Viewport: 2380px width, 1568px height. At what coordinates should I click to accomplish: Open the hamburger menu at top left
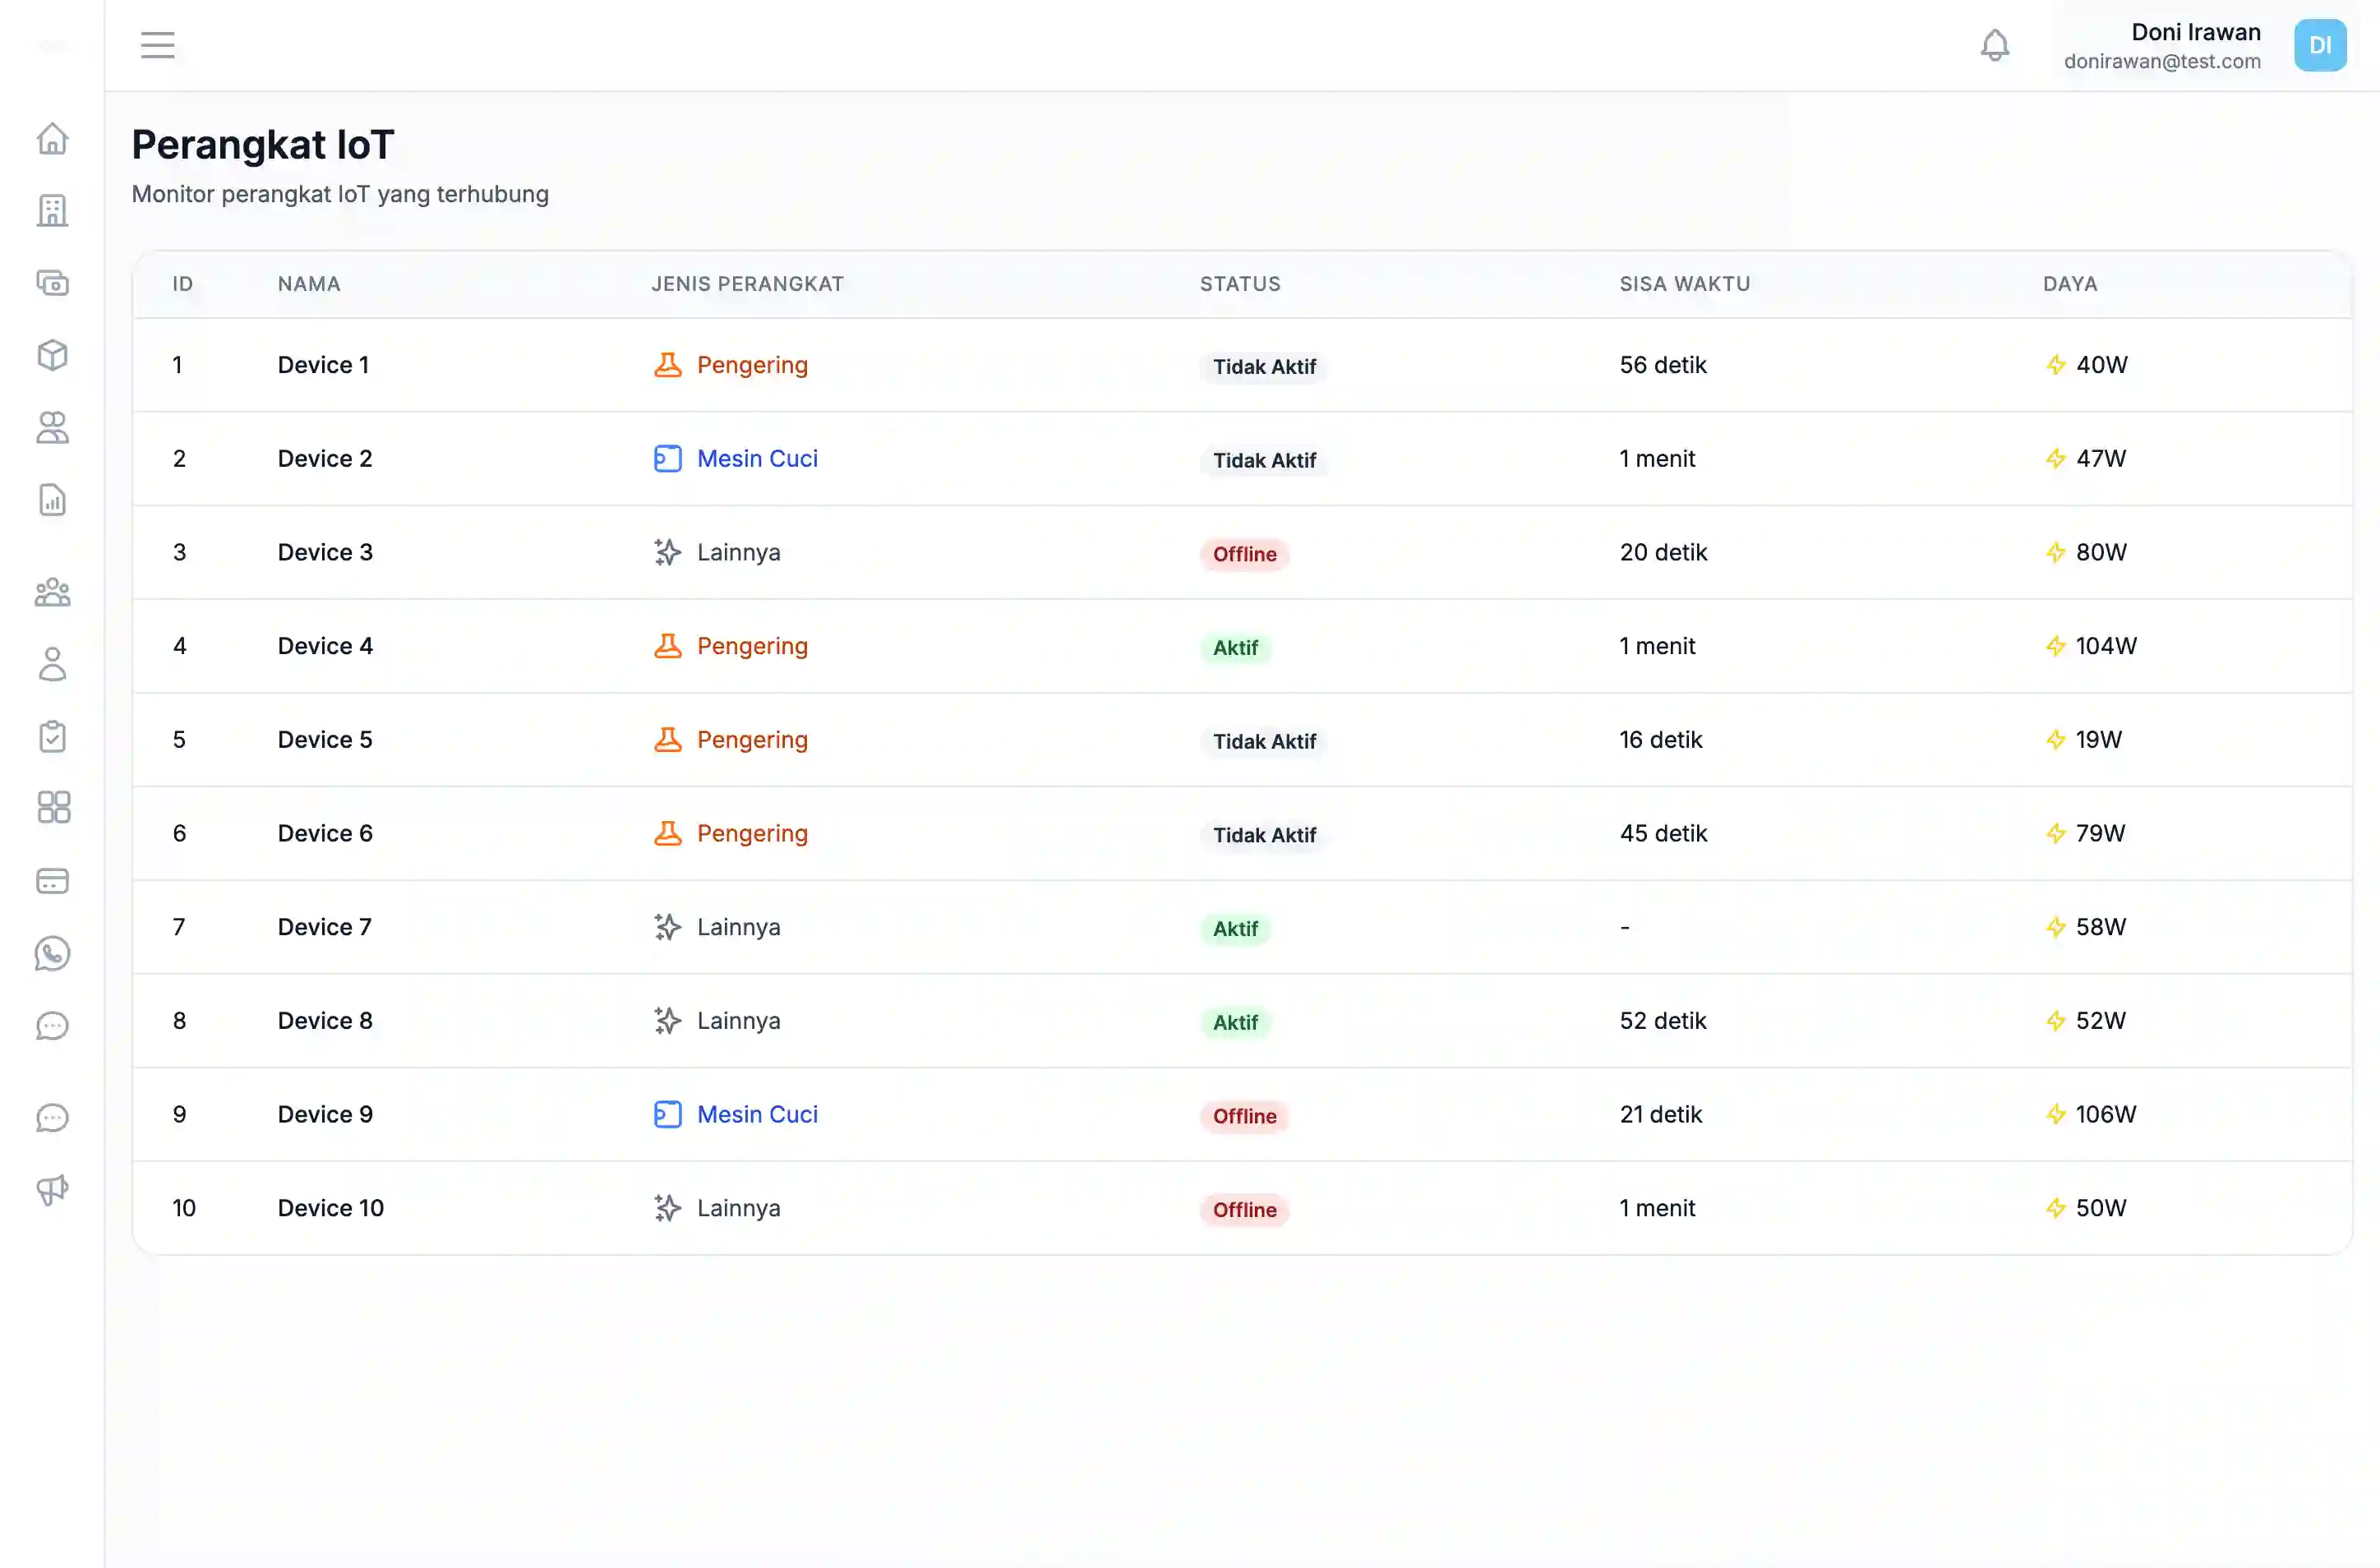pos(157,45)
